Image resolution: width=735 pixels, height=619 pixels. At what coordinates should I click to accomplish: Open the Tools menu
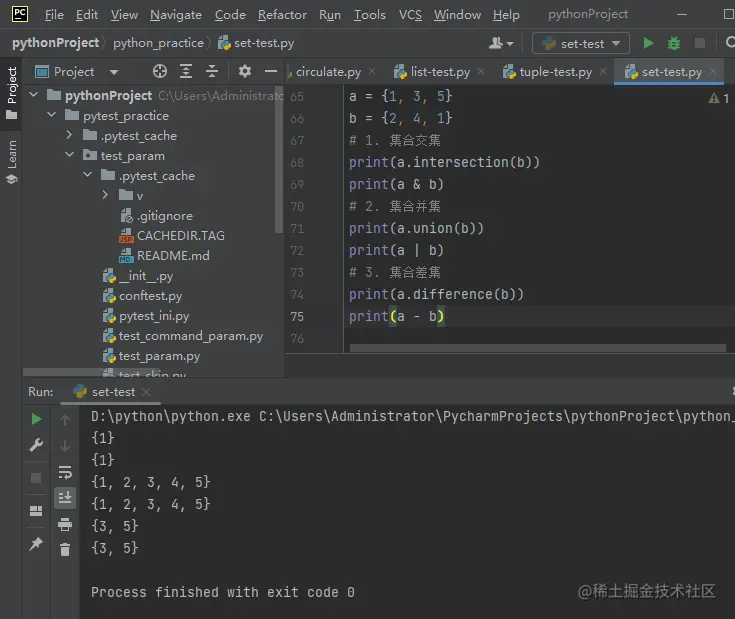(370, 15)
